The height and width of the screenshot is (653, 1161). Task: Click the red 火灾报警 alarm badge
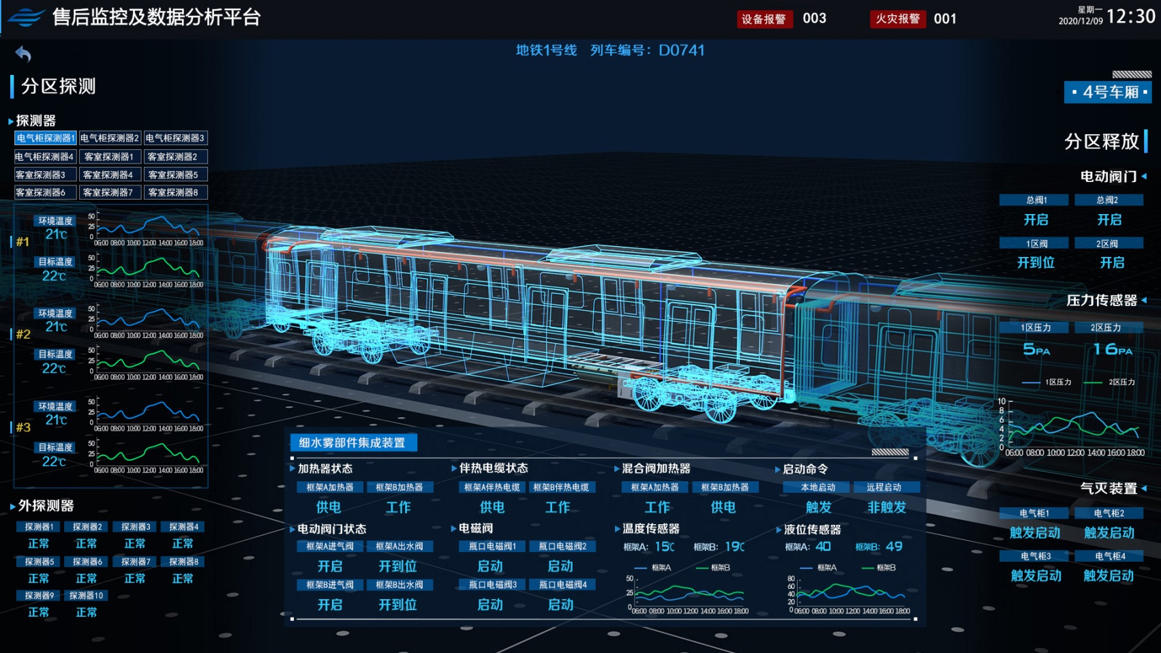(896, 19)
